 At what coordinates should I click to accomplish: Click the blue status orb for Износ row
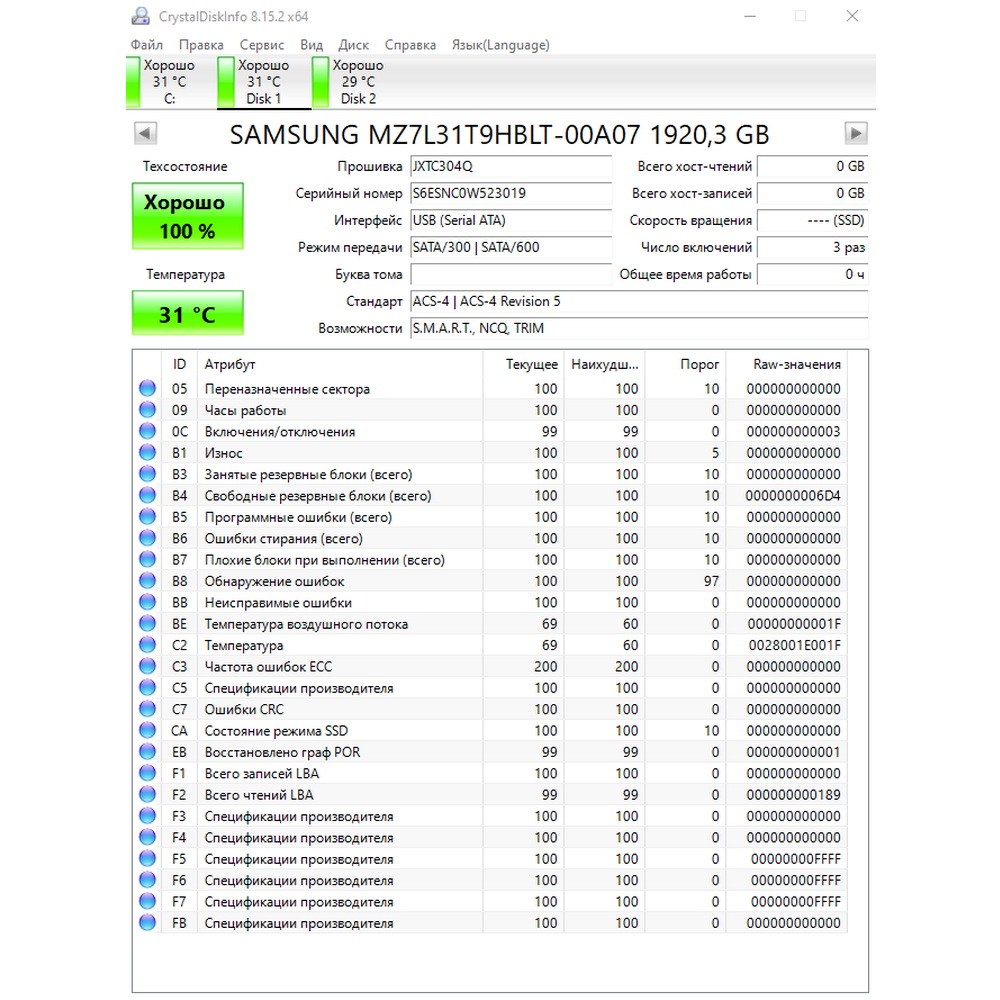click(x=147, y=453)
